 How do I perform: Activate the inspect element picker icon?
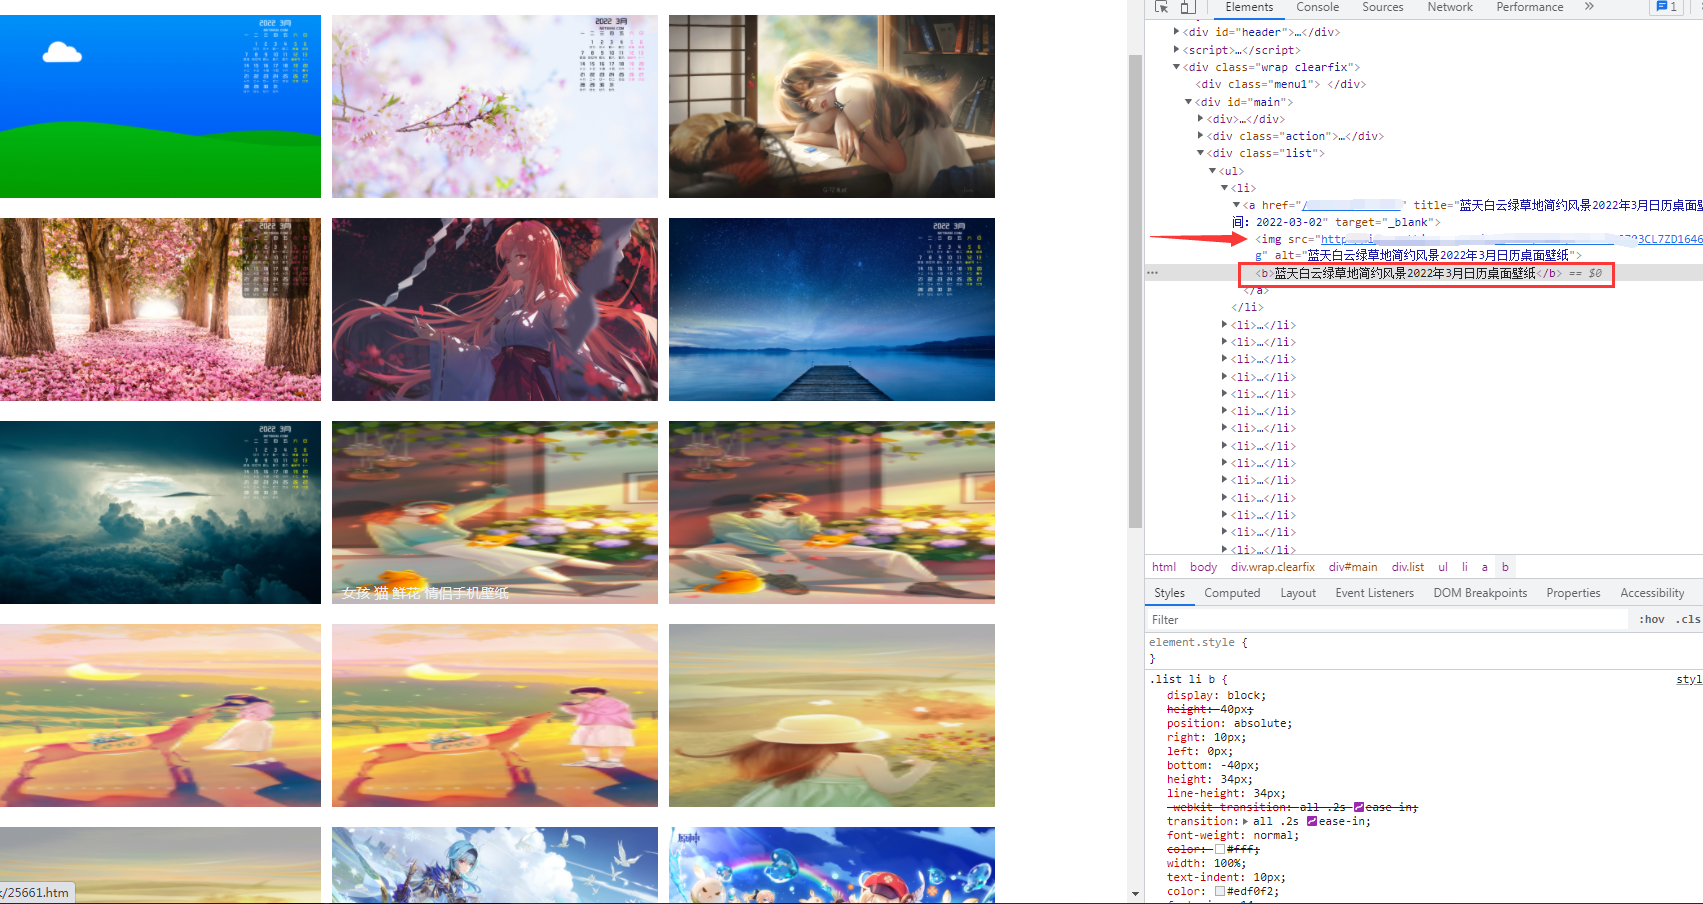click(1161, 7)
